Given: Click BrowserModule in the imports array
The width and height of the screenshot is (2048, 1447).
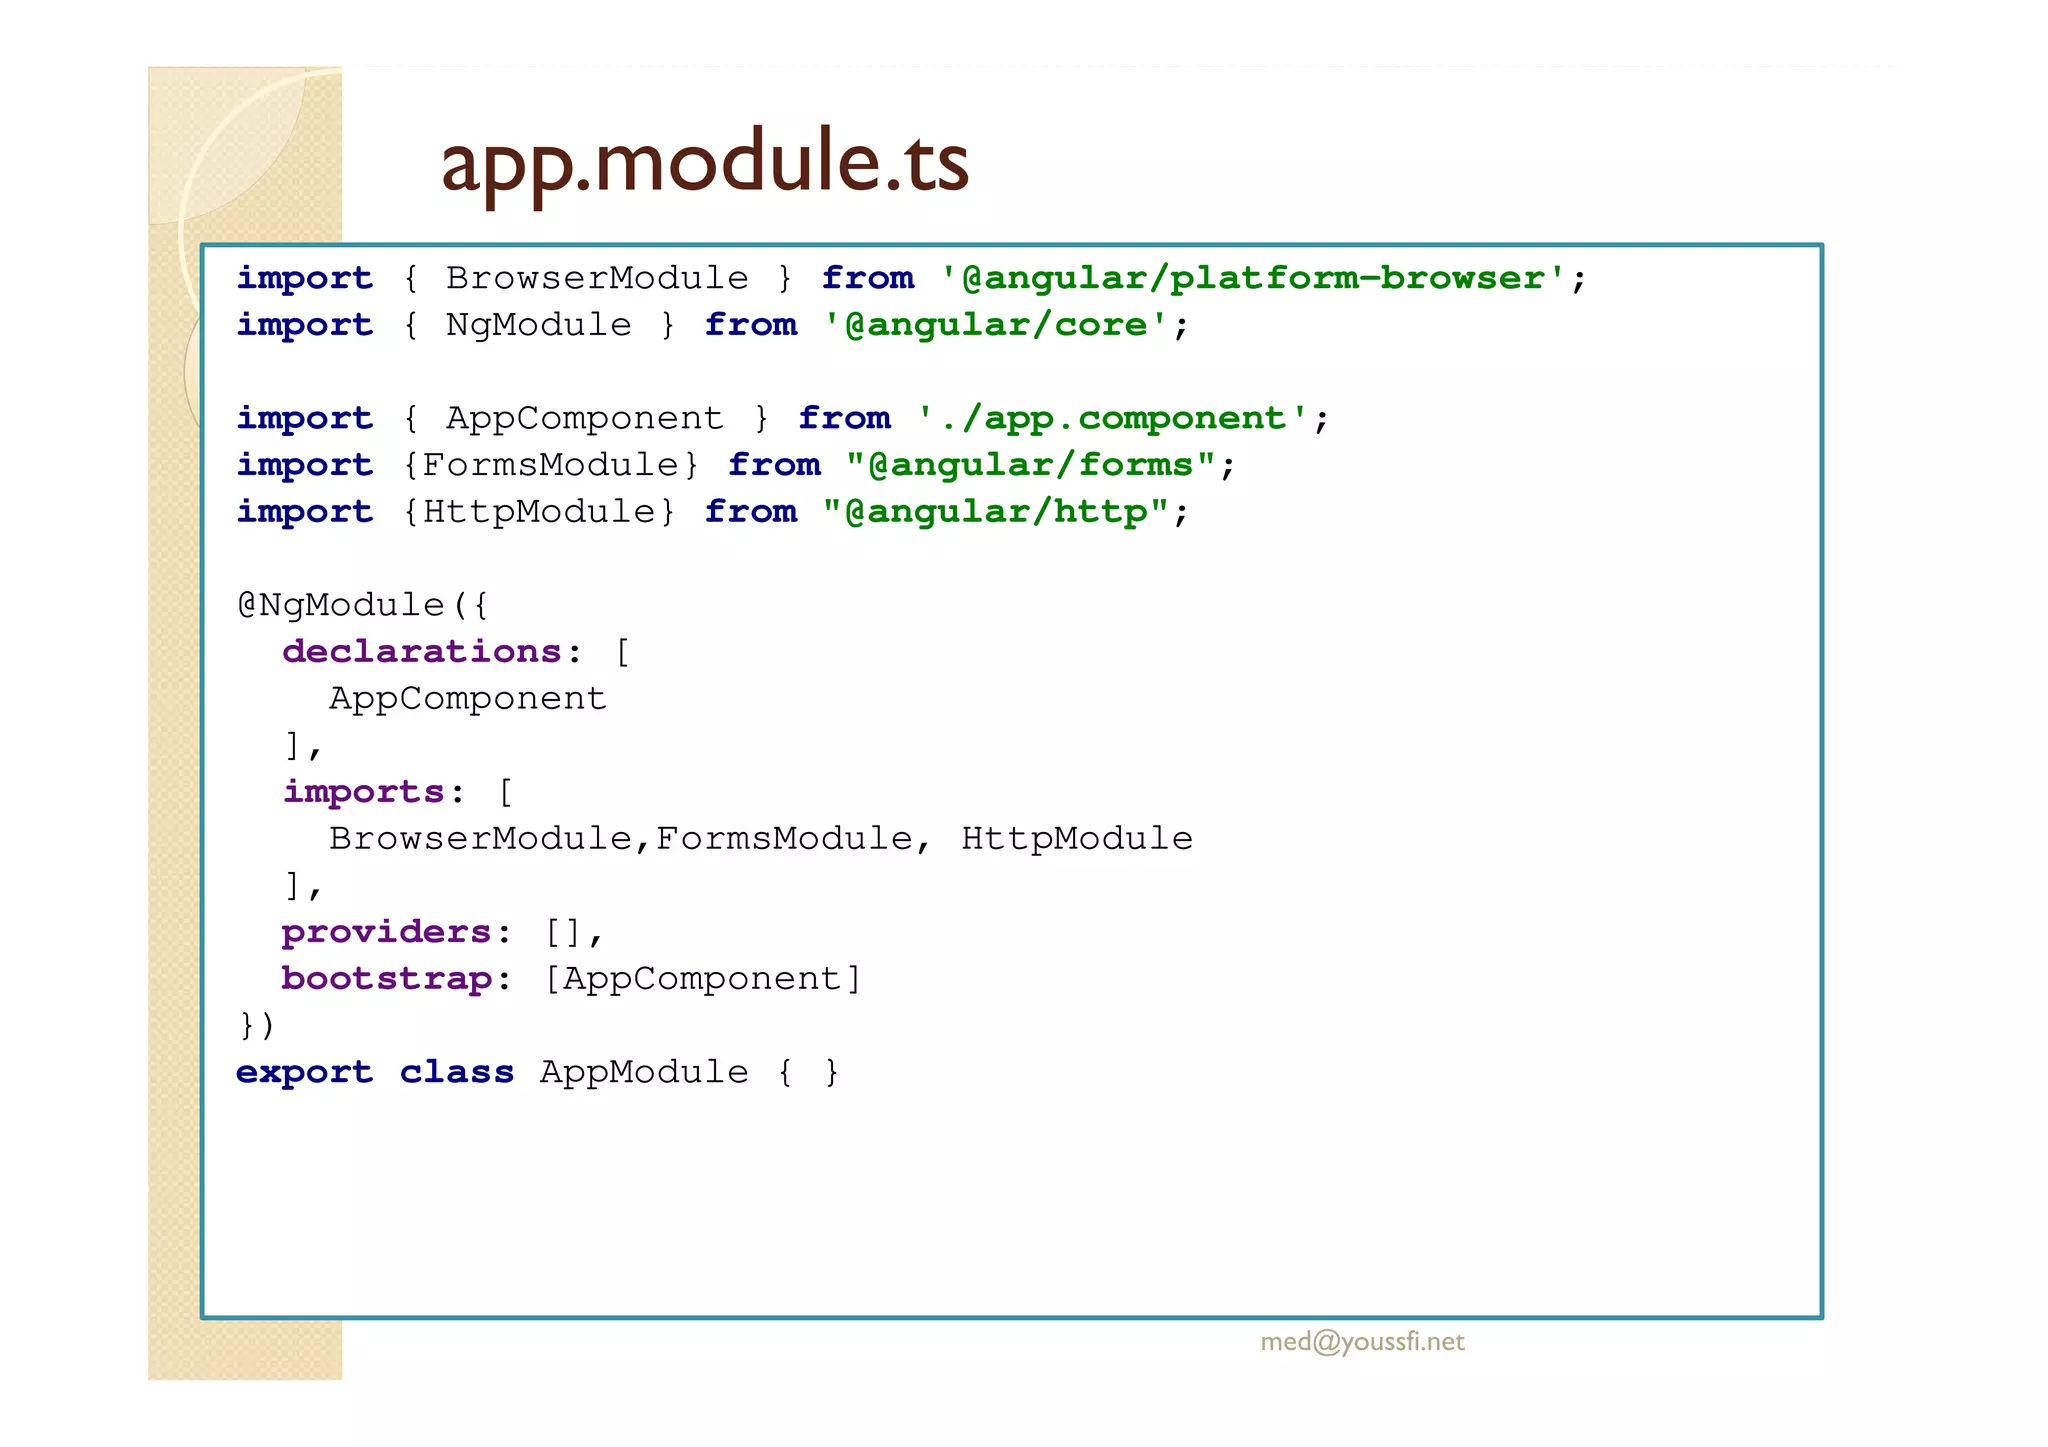Looking at the screenshot, I should point(480,838).
